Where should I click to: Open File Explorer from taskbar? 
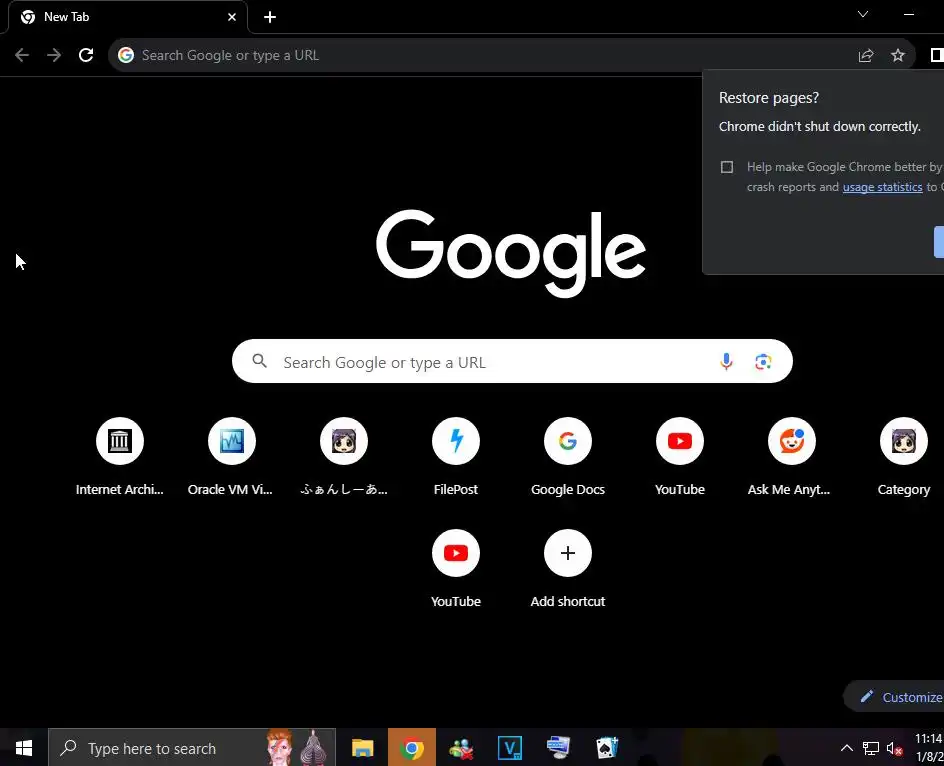tap(362, 748)
